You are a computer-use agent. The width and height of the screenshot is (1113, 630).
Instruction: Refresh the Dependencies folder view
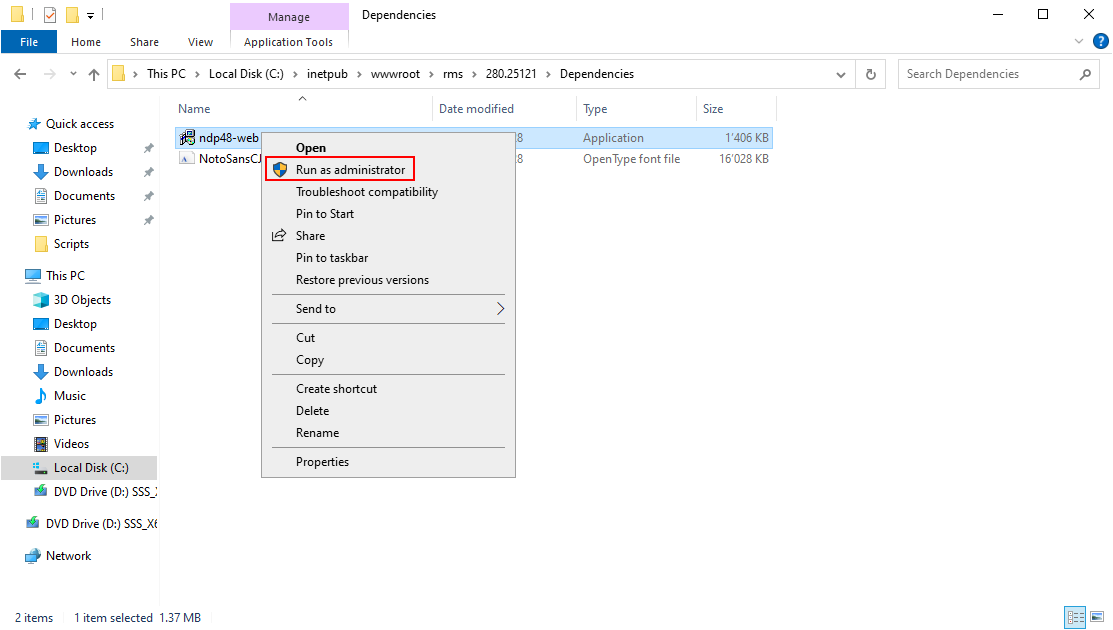[x=871, y=74]
